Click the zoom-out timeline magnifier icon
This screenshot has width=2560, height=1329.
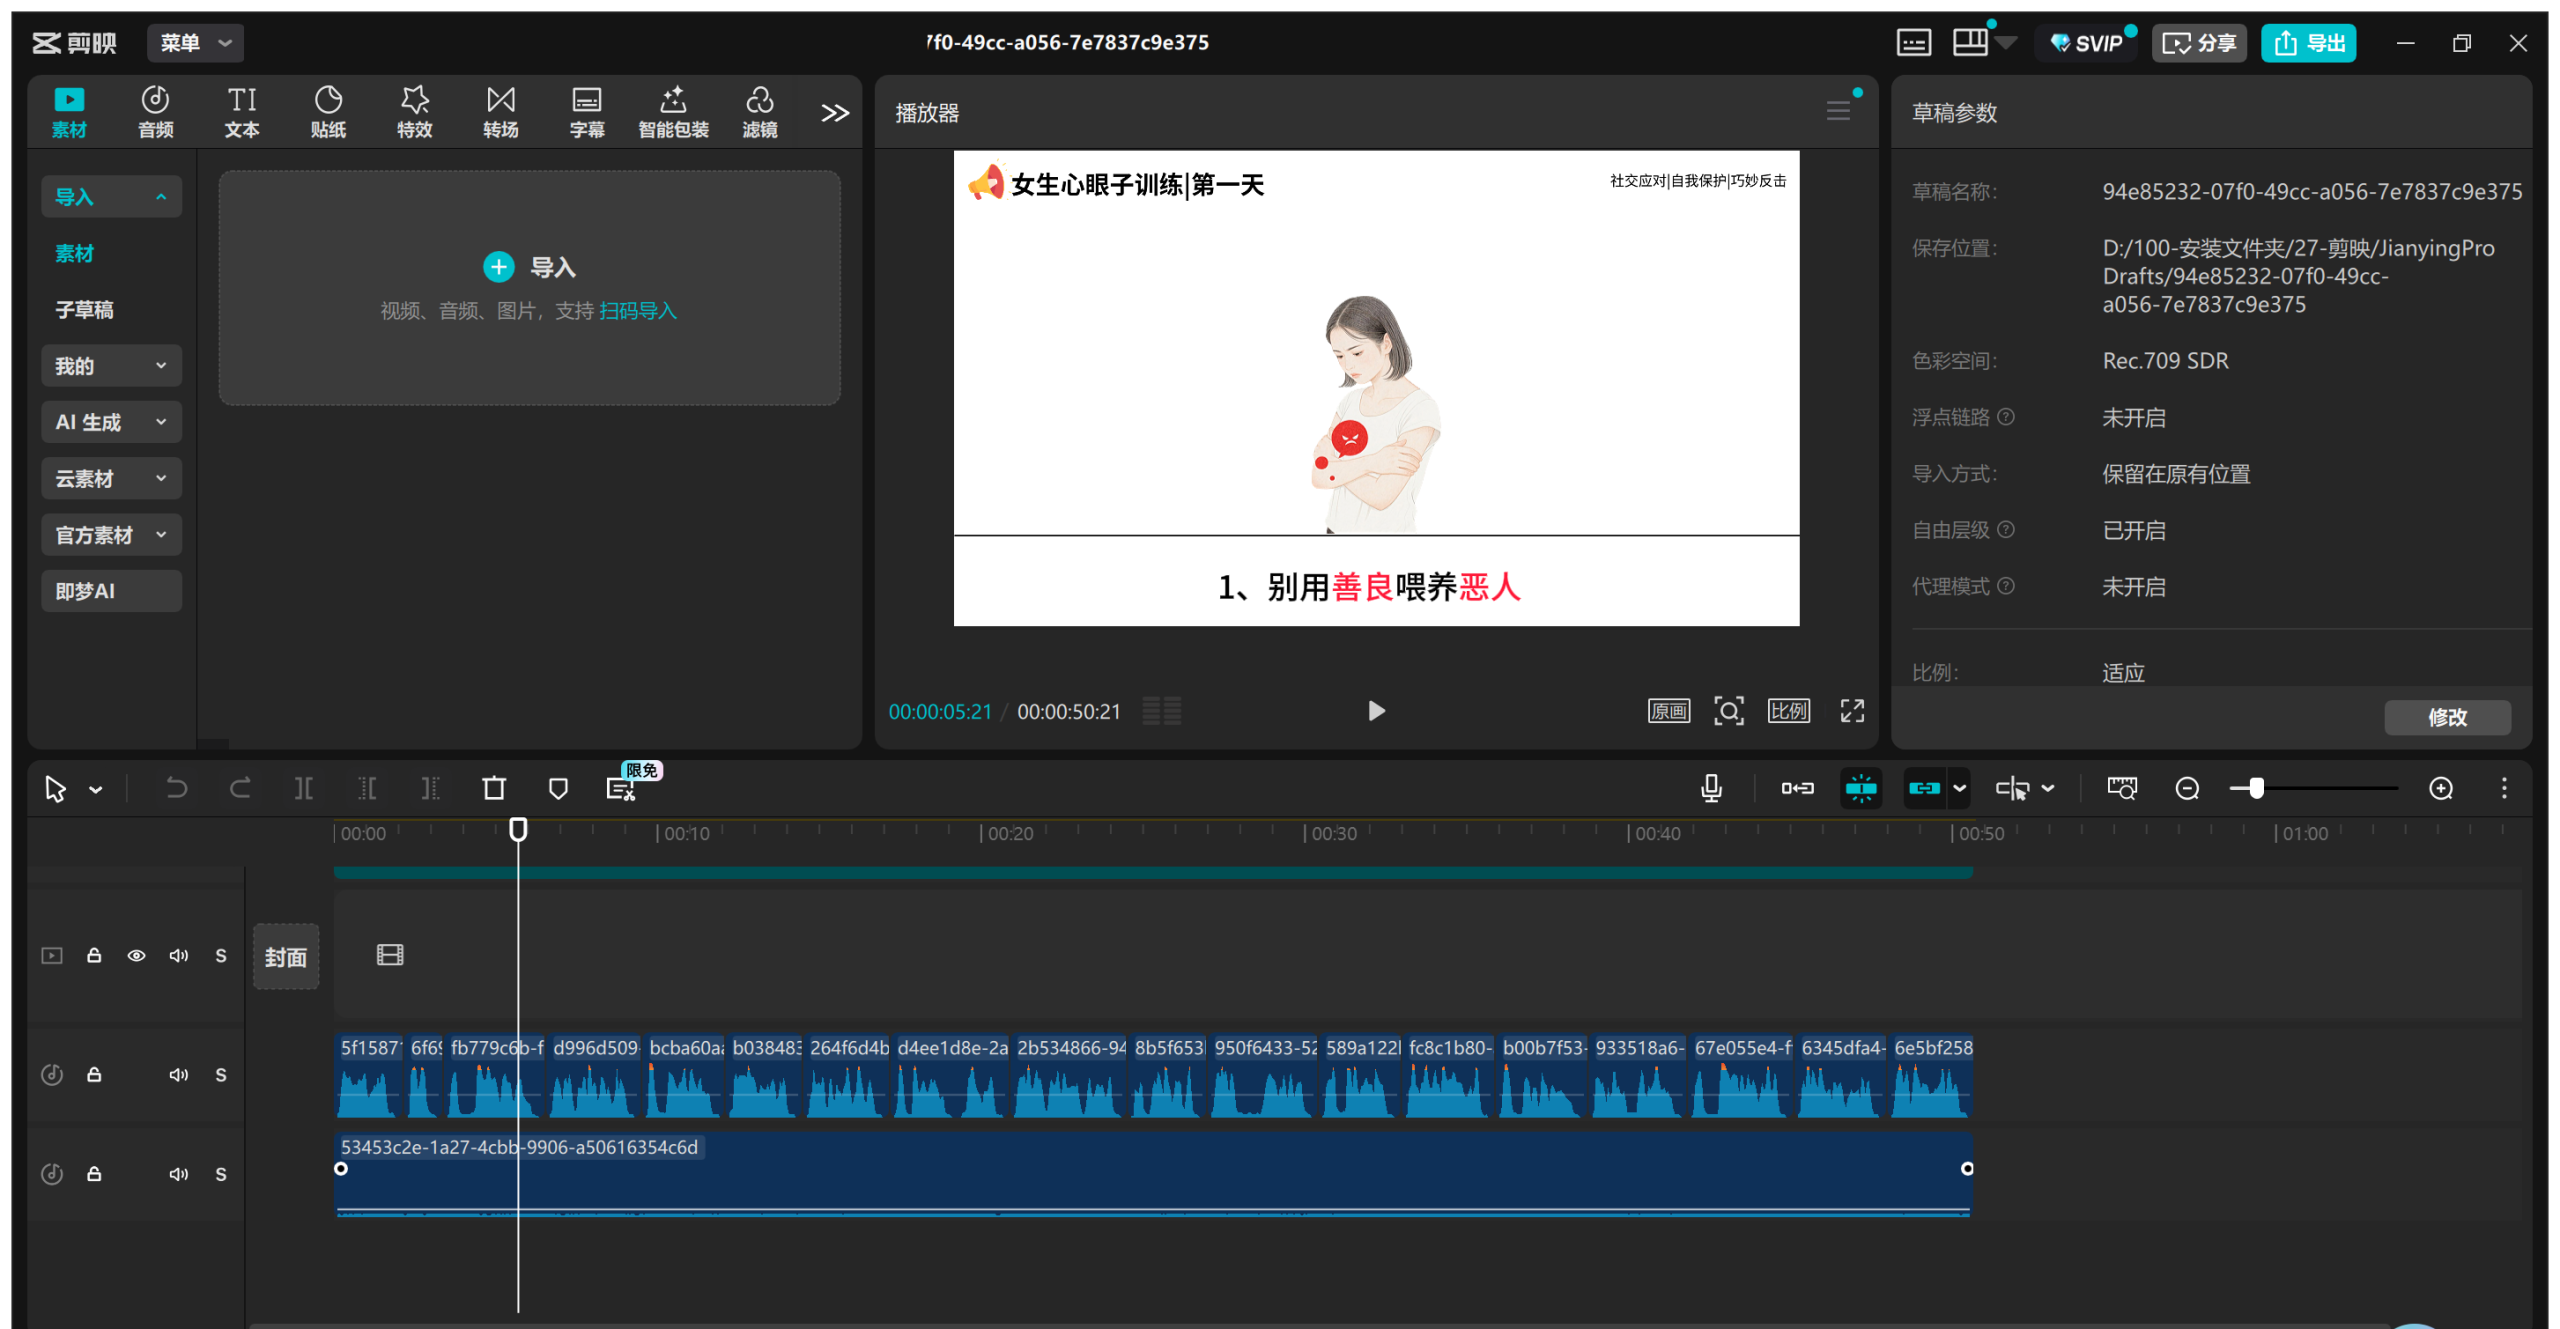pos(2187,789)
